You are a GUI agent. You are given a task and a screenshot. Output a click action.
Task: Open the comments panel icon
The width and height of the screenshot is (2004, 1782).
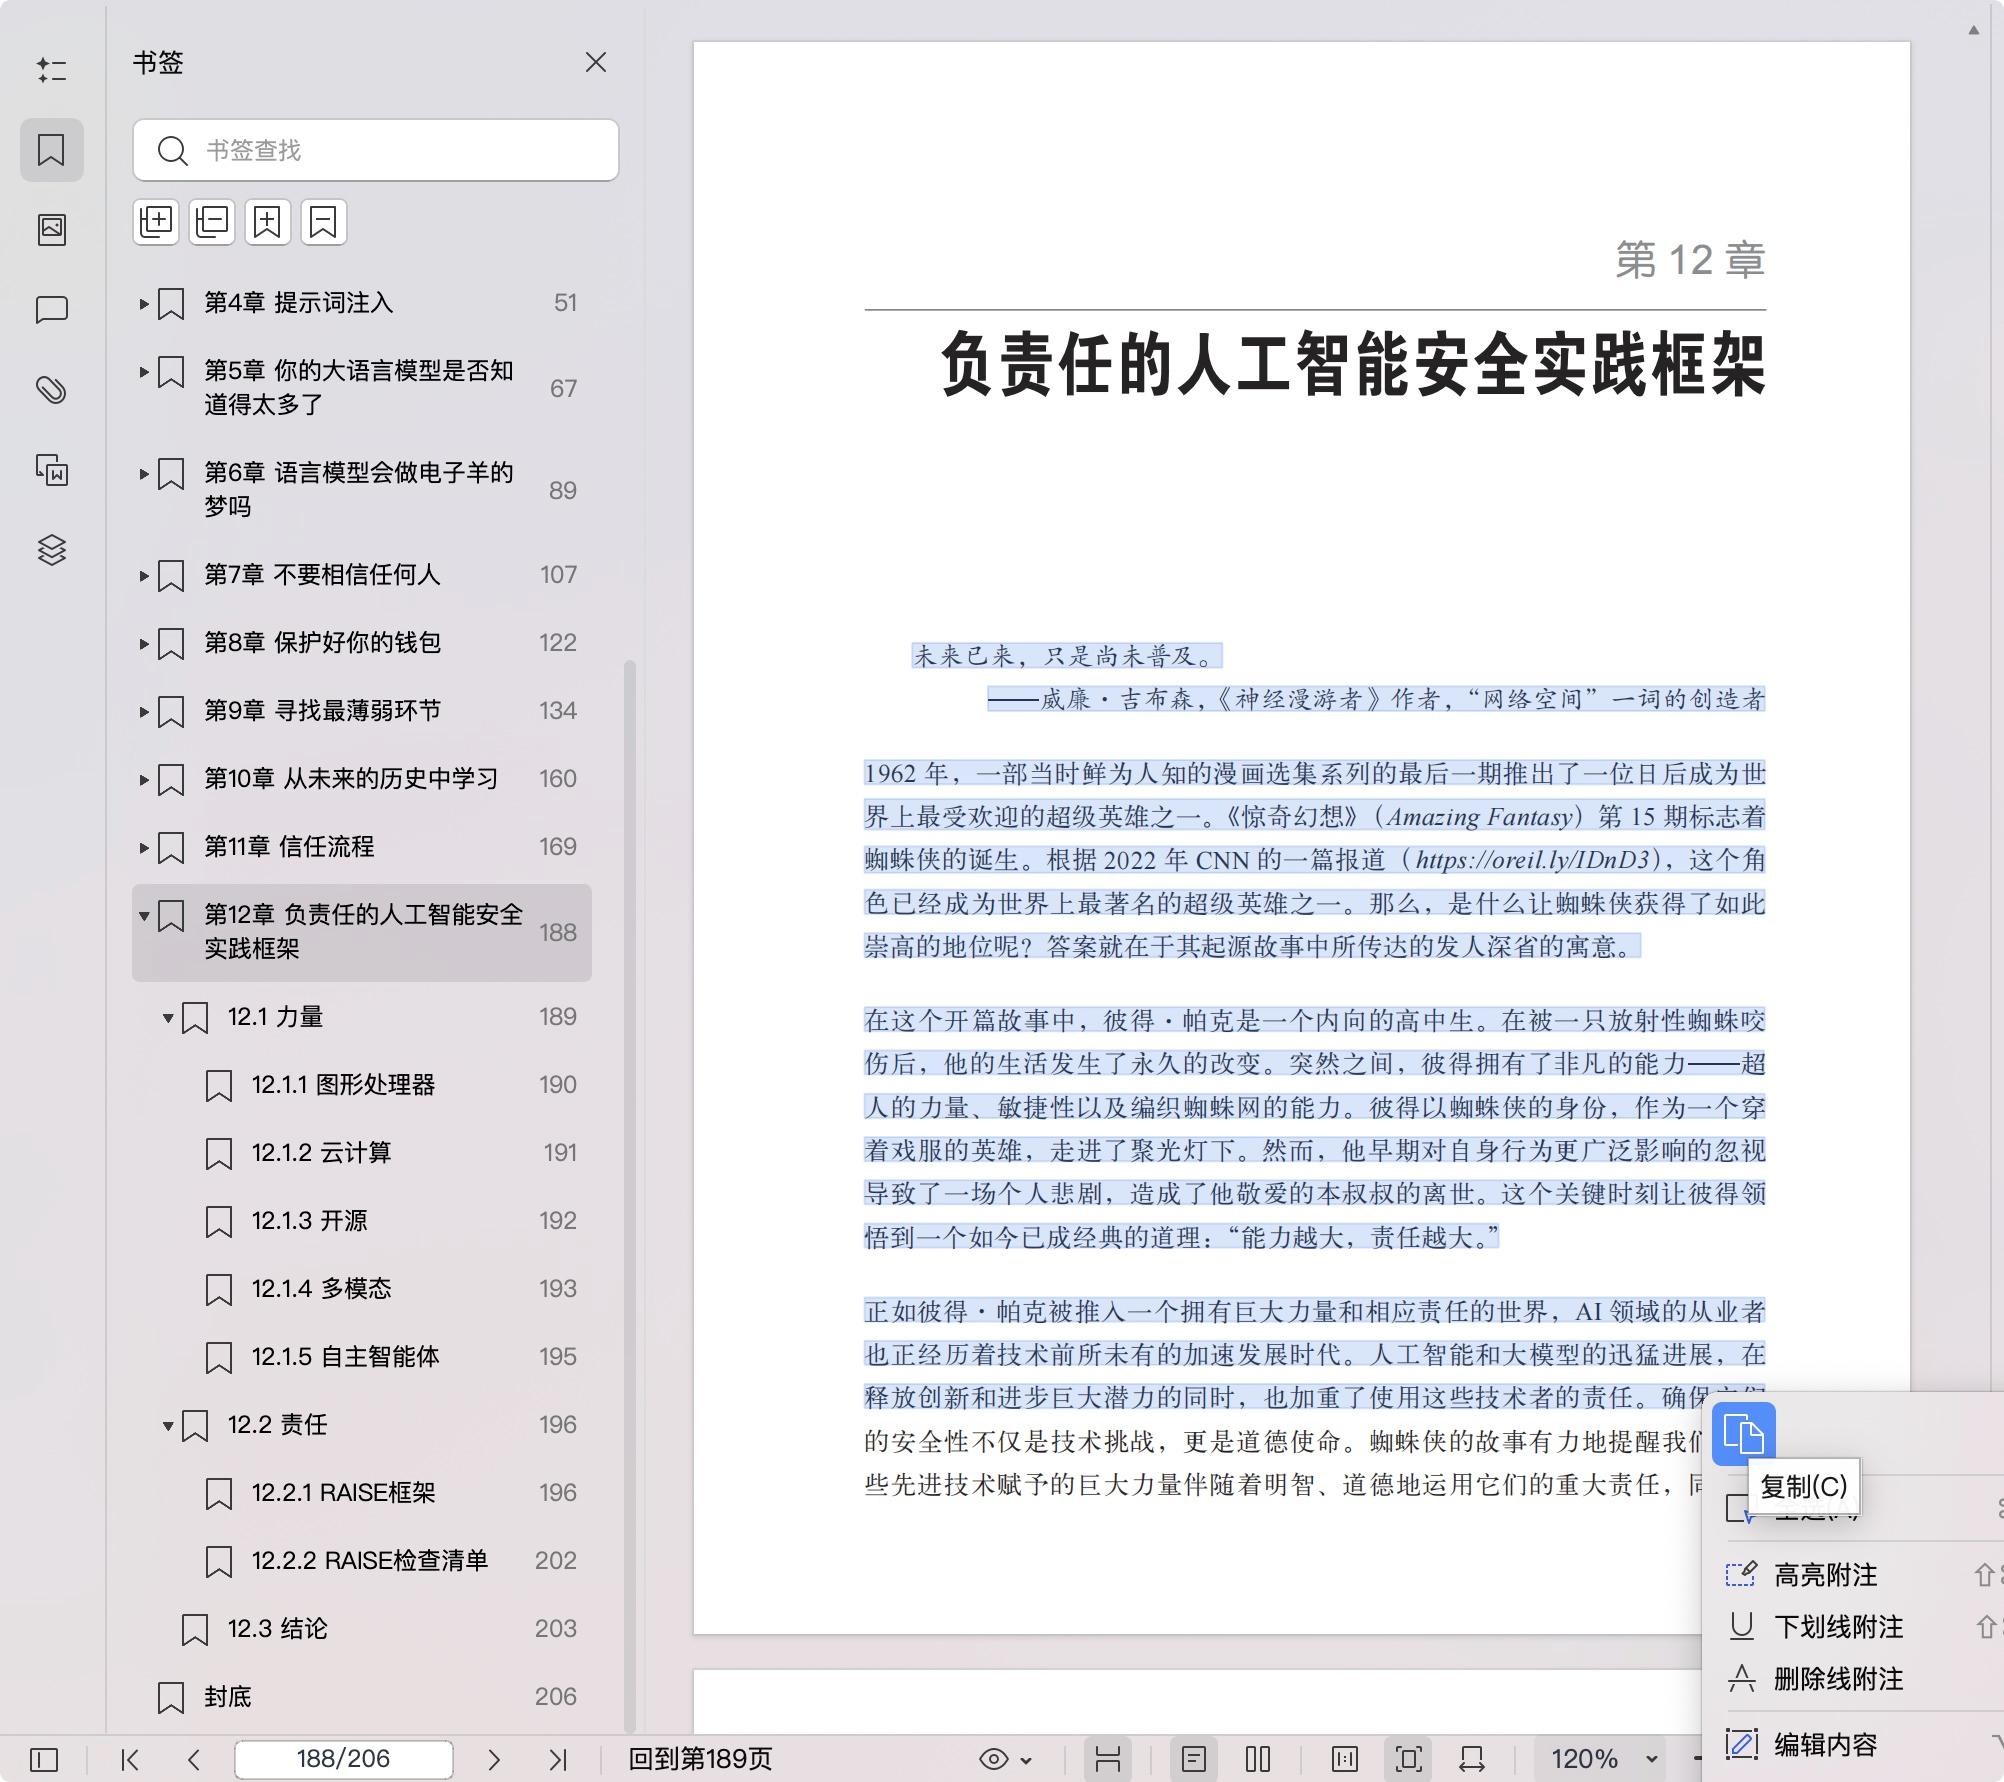coord(52,310)
